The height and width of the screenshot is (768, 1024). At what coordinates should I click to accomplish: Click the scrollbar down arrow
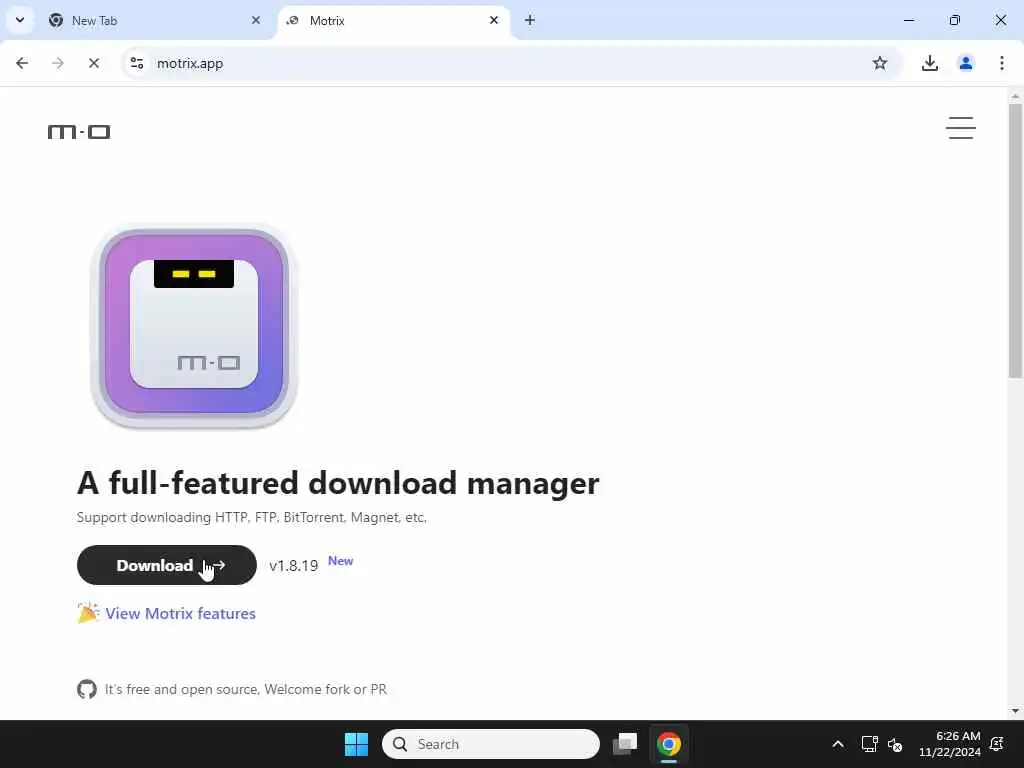click(1016, 711)
